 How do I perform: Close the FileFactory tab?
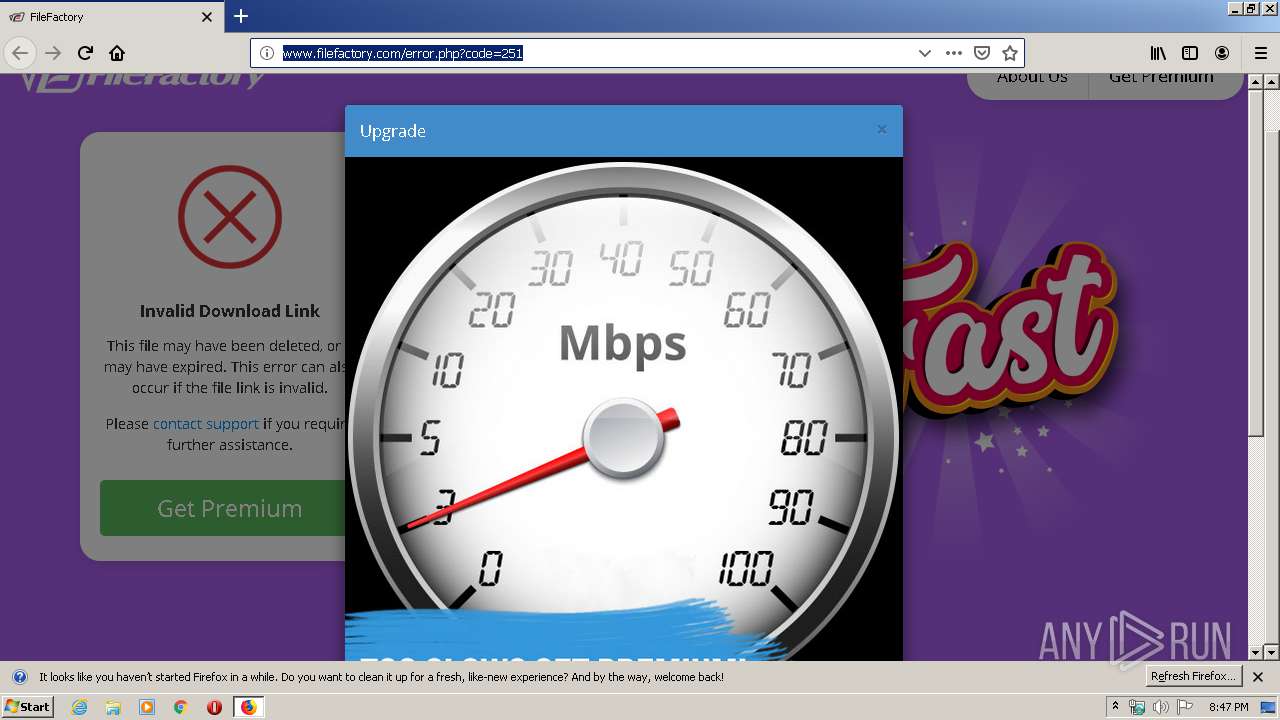click(207, 17)
